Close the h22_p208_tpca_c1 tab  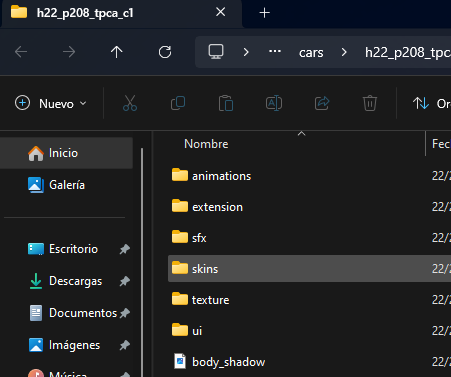(x=221, y=12)
